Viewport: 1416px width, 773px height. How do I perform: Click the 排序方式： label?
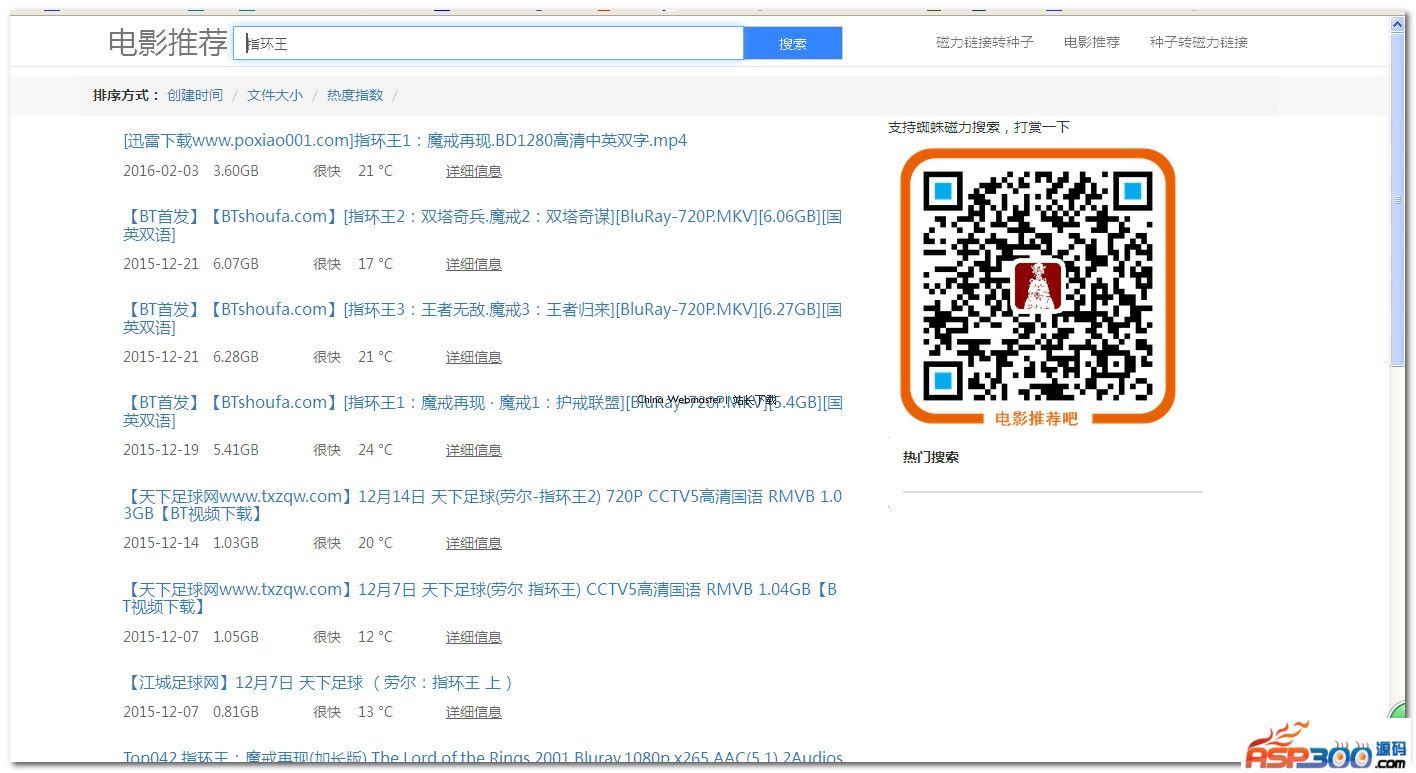click(x=127, y=95)
